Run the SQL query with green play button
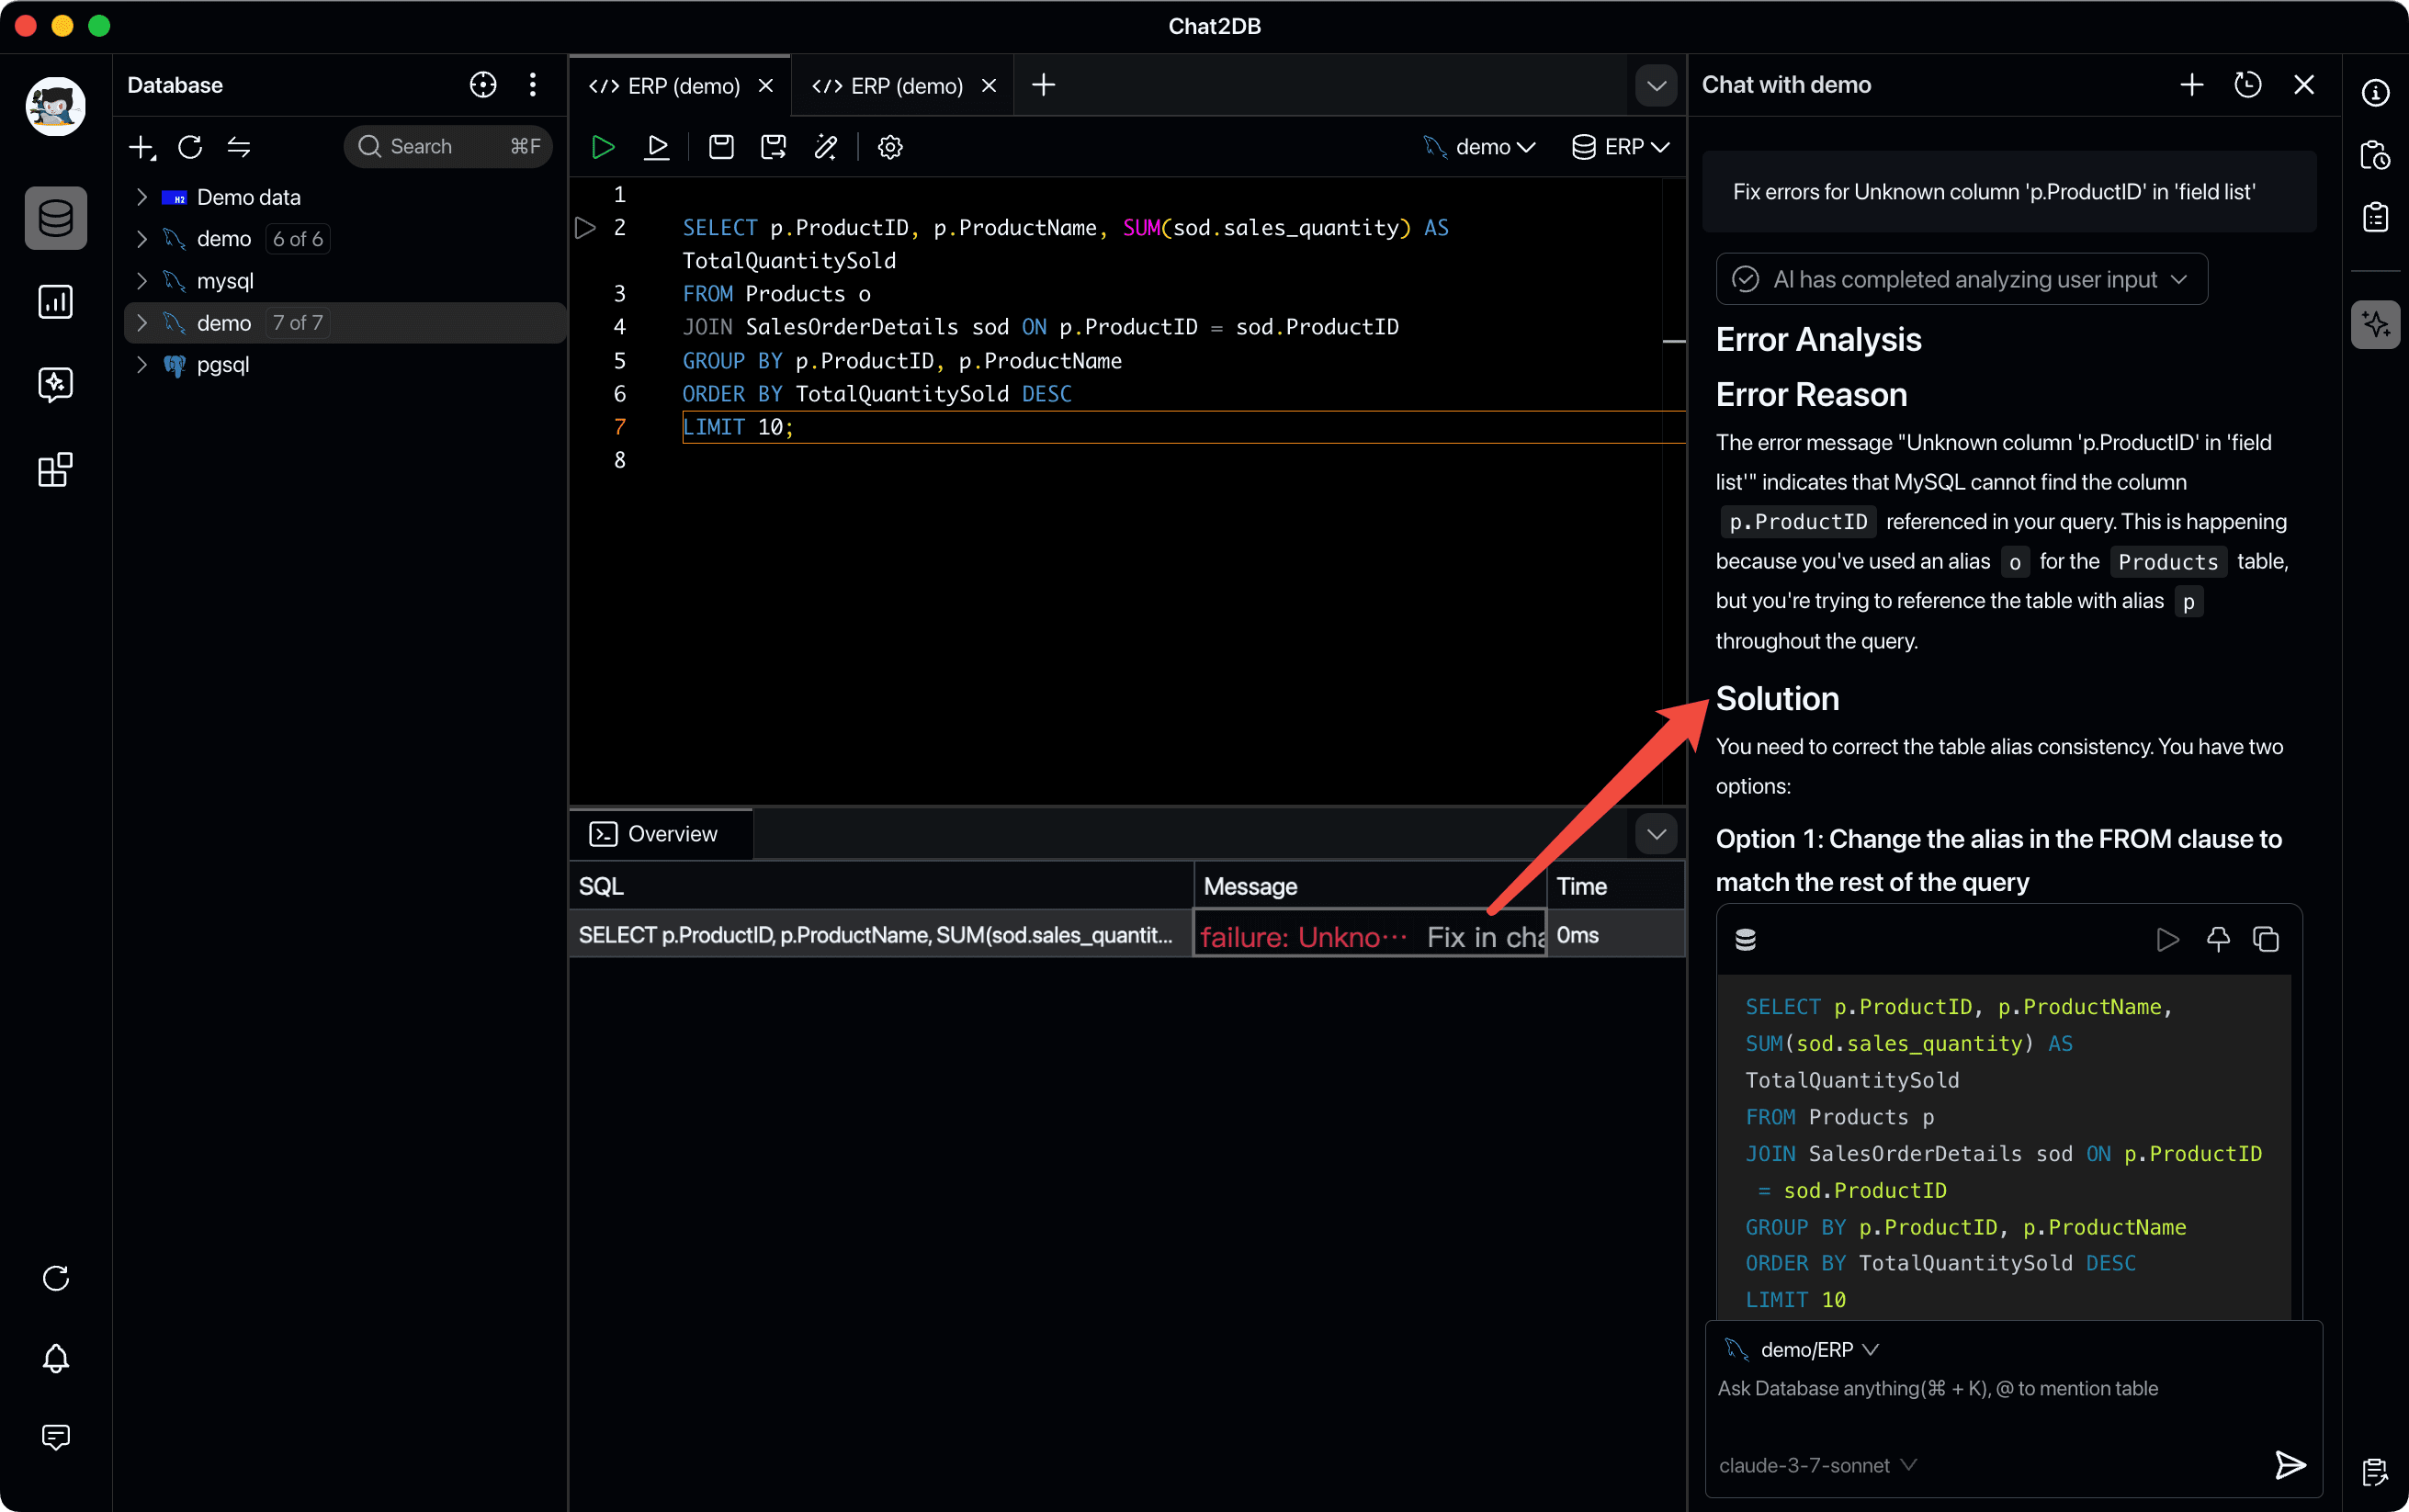Image resolution: width=2409 pixels, height=1512 pixels. point(603,147)
